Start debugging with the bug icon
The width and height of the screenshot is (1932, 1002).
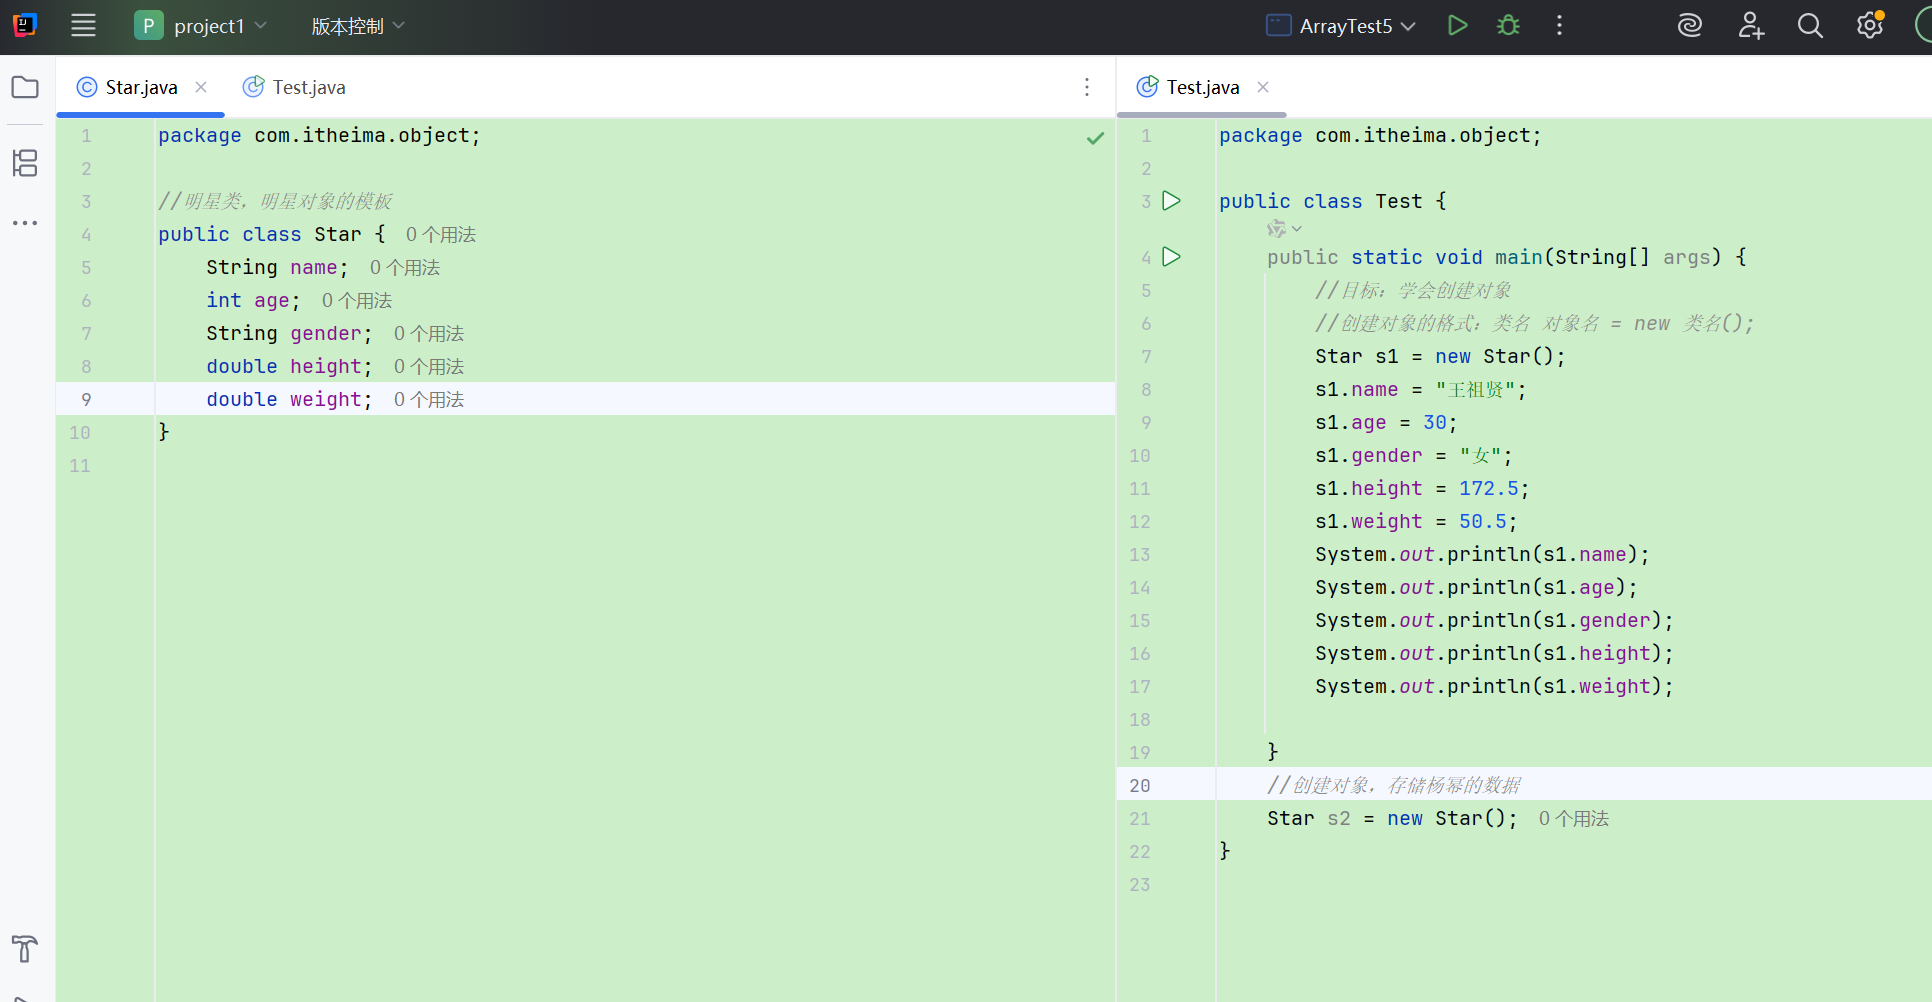pyautogui.click(x=1508, y=26)
